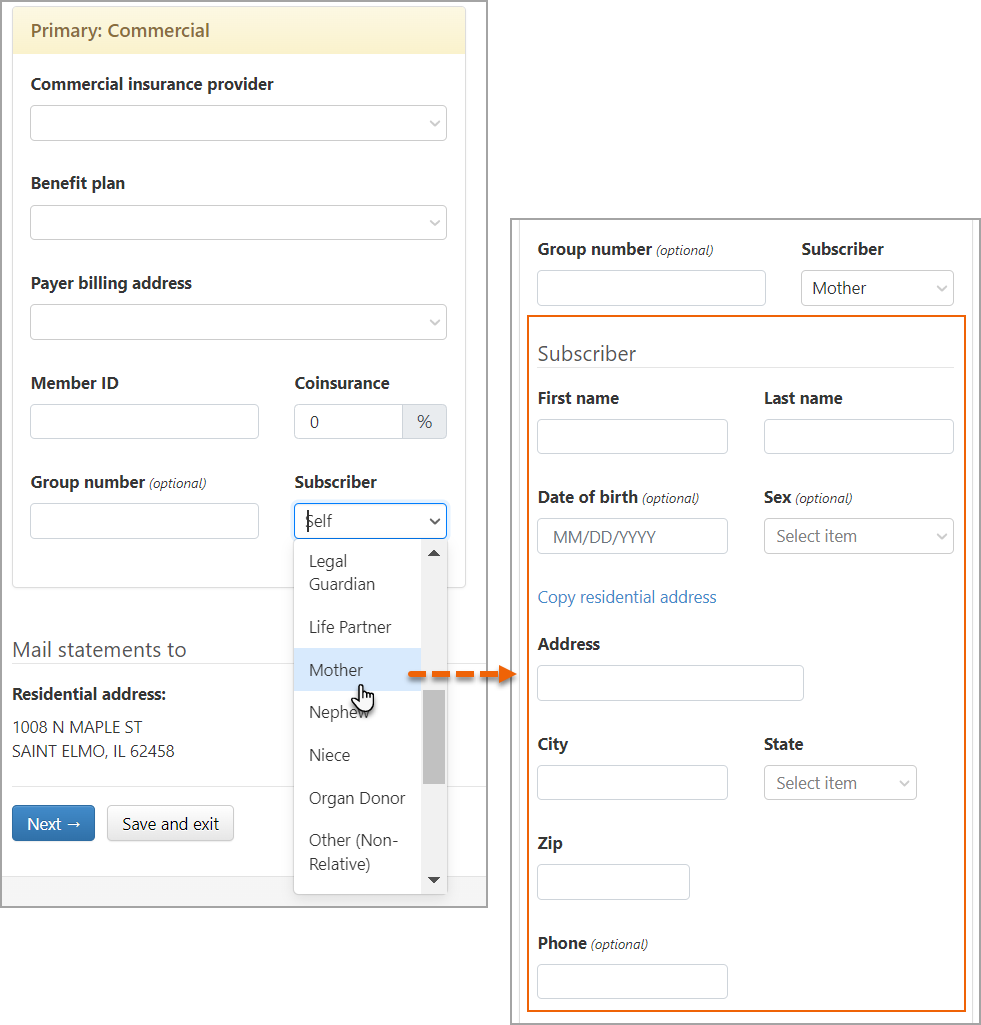
Task: Select Mother option in dropdown list
Action: click(x=336, y=670)
